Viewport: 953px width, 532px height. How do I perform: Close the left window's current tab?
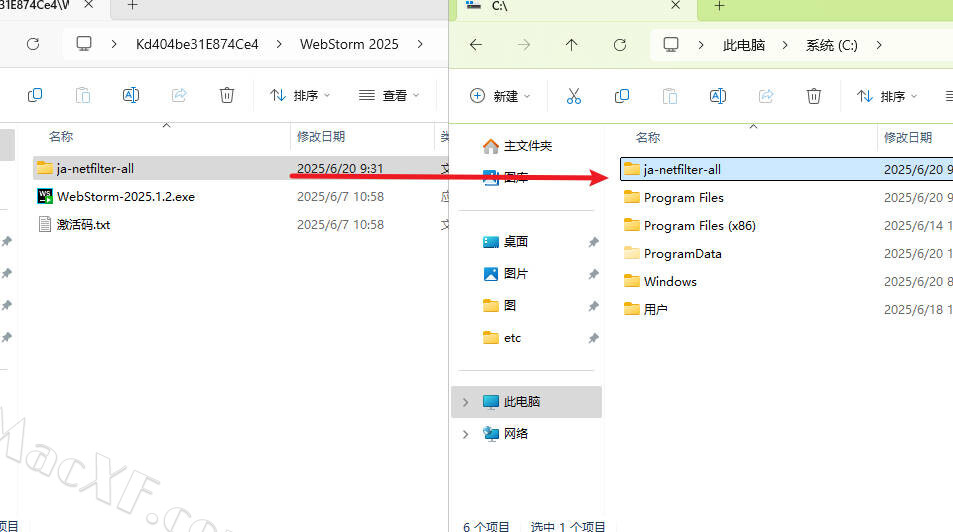coord(88,5)
